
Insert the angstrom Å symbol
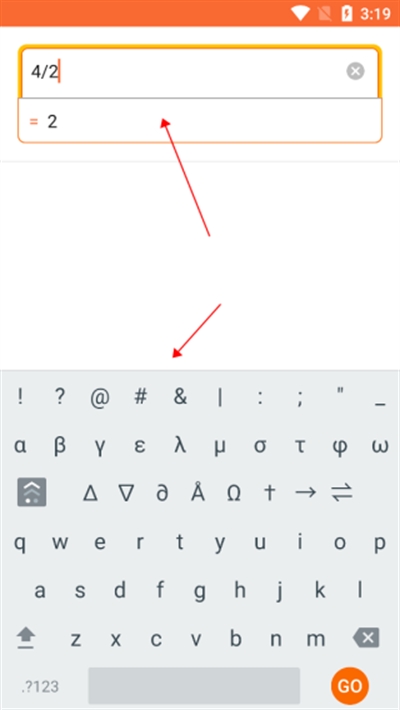(198, 492)
